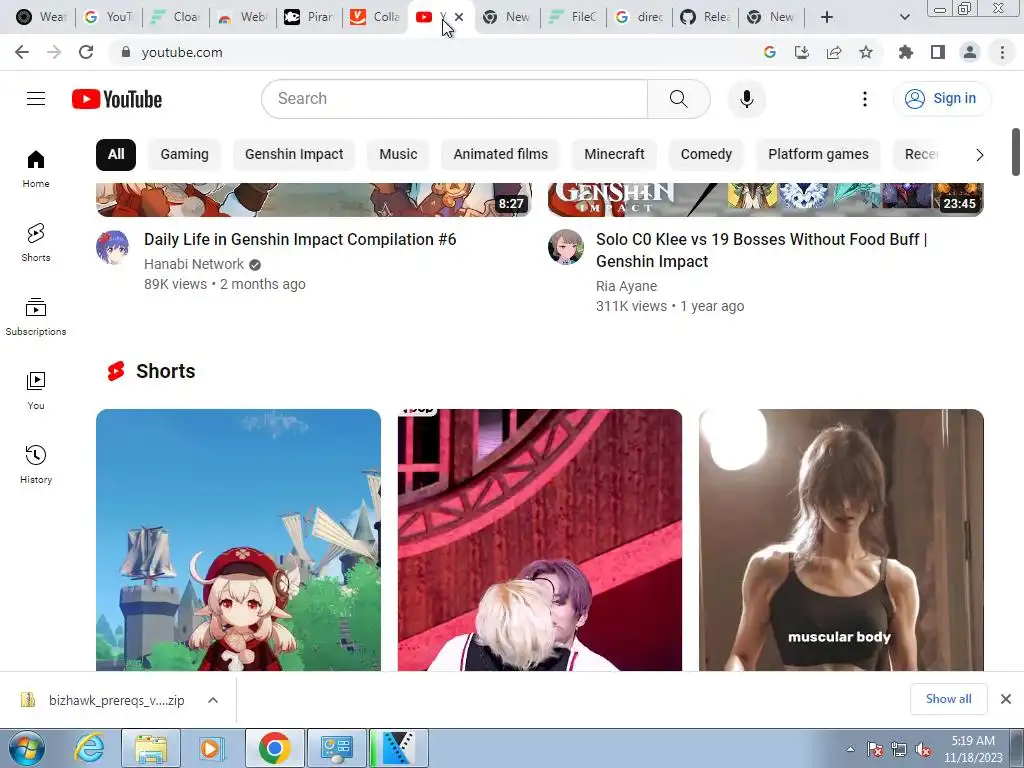Open the Extensions puzzle icon

(906, 52)
